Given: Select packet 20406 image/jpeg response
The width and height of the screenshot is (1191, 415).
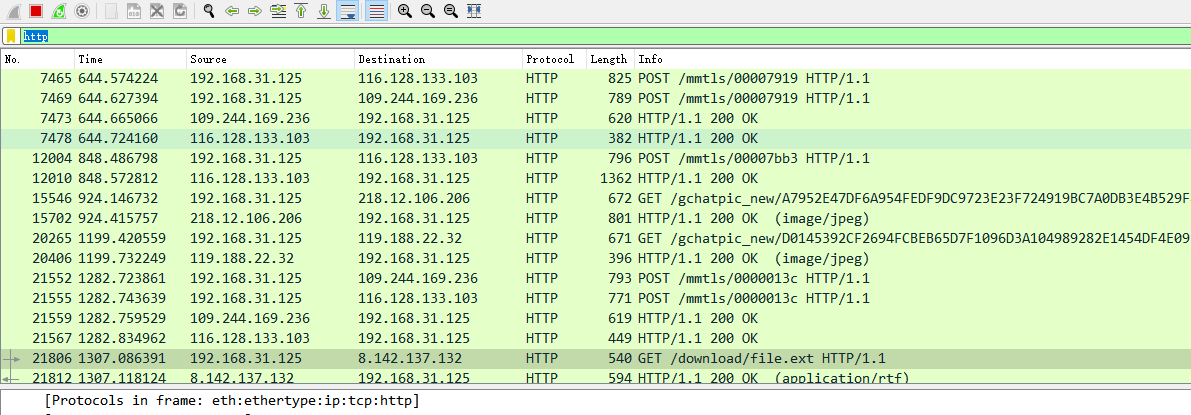Looking at the screenshot, I should pyautogui.click(x=596, y=258).
